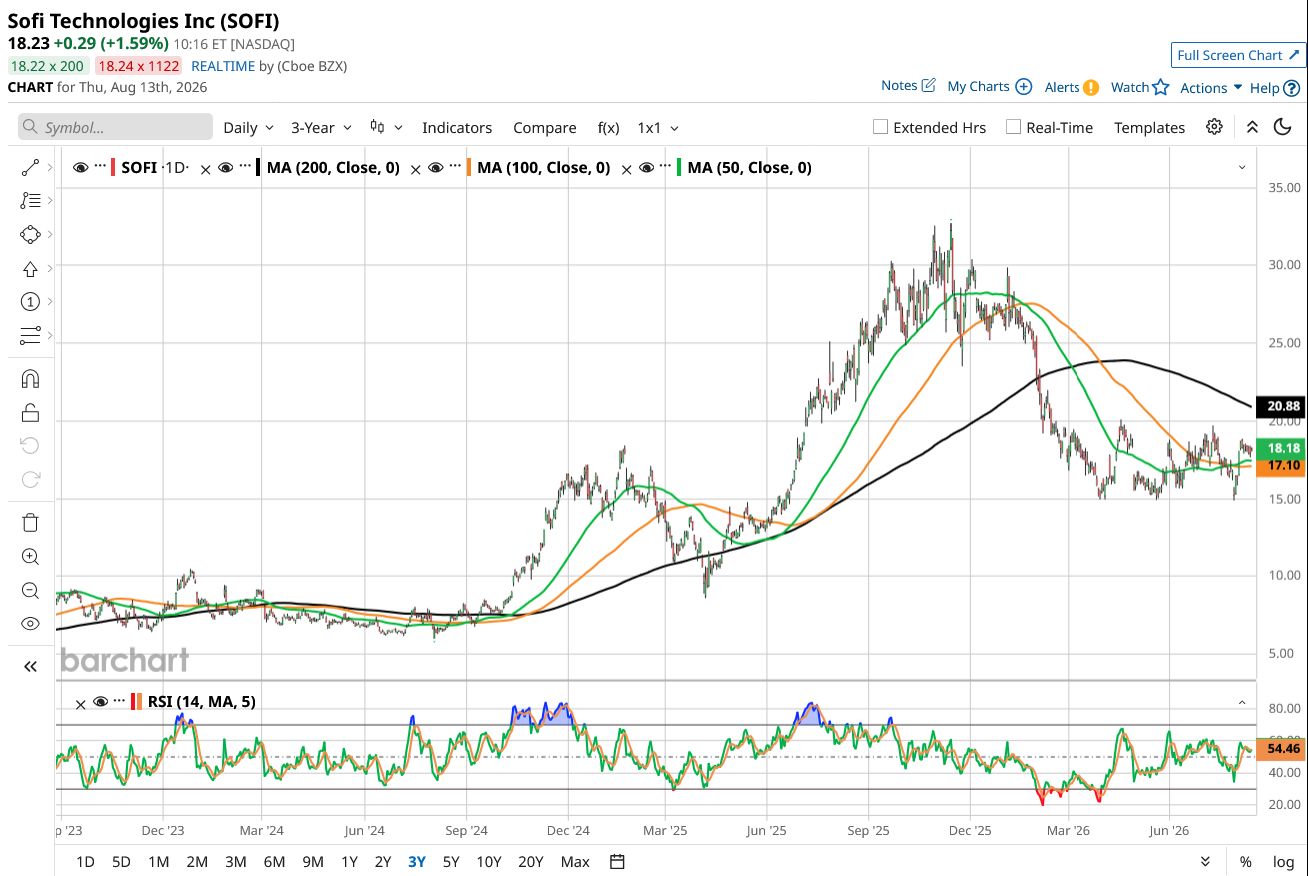Select the trend line drawing tool
Viewport: 1308px width, 876px height.
[30, 167]
